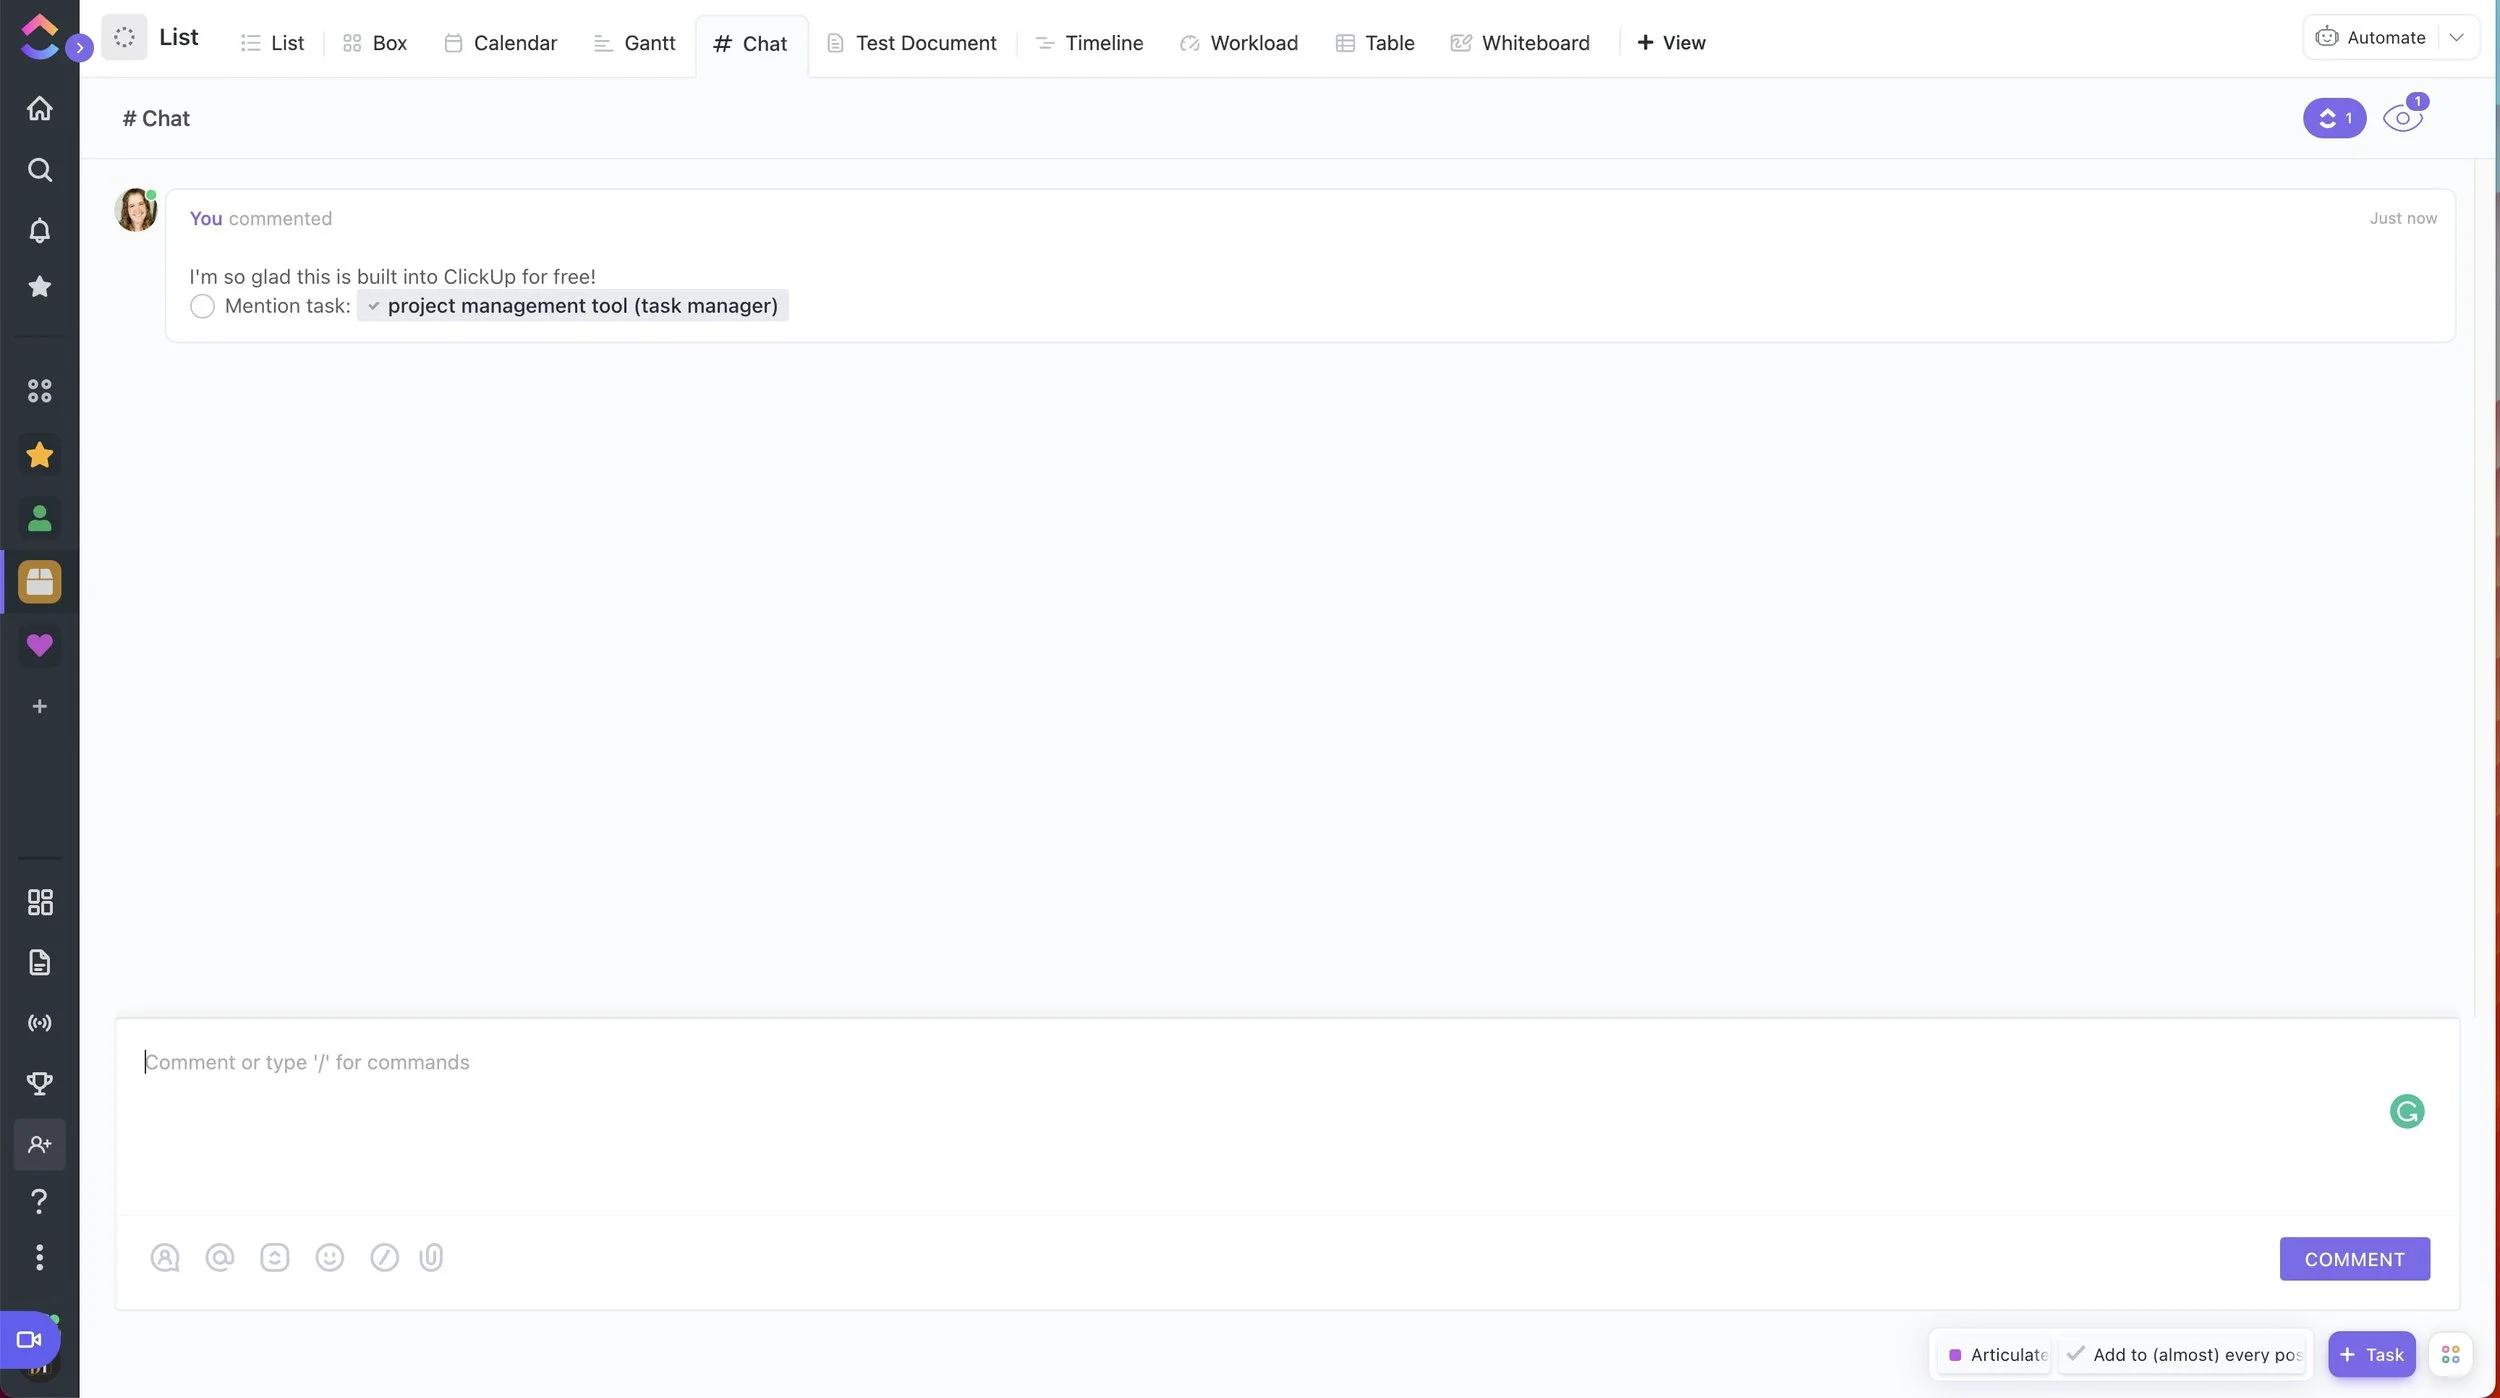2500x1398 pixels.
Task: Click the List color status icon
Action: tap(124, 38)
